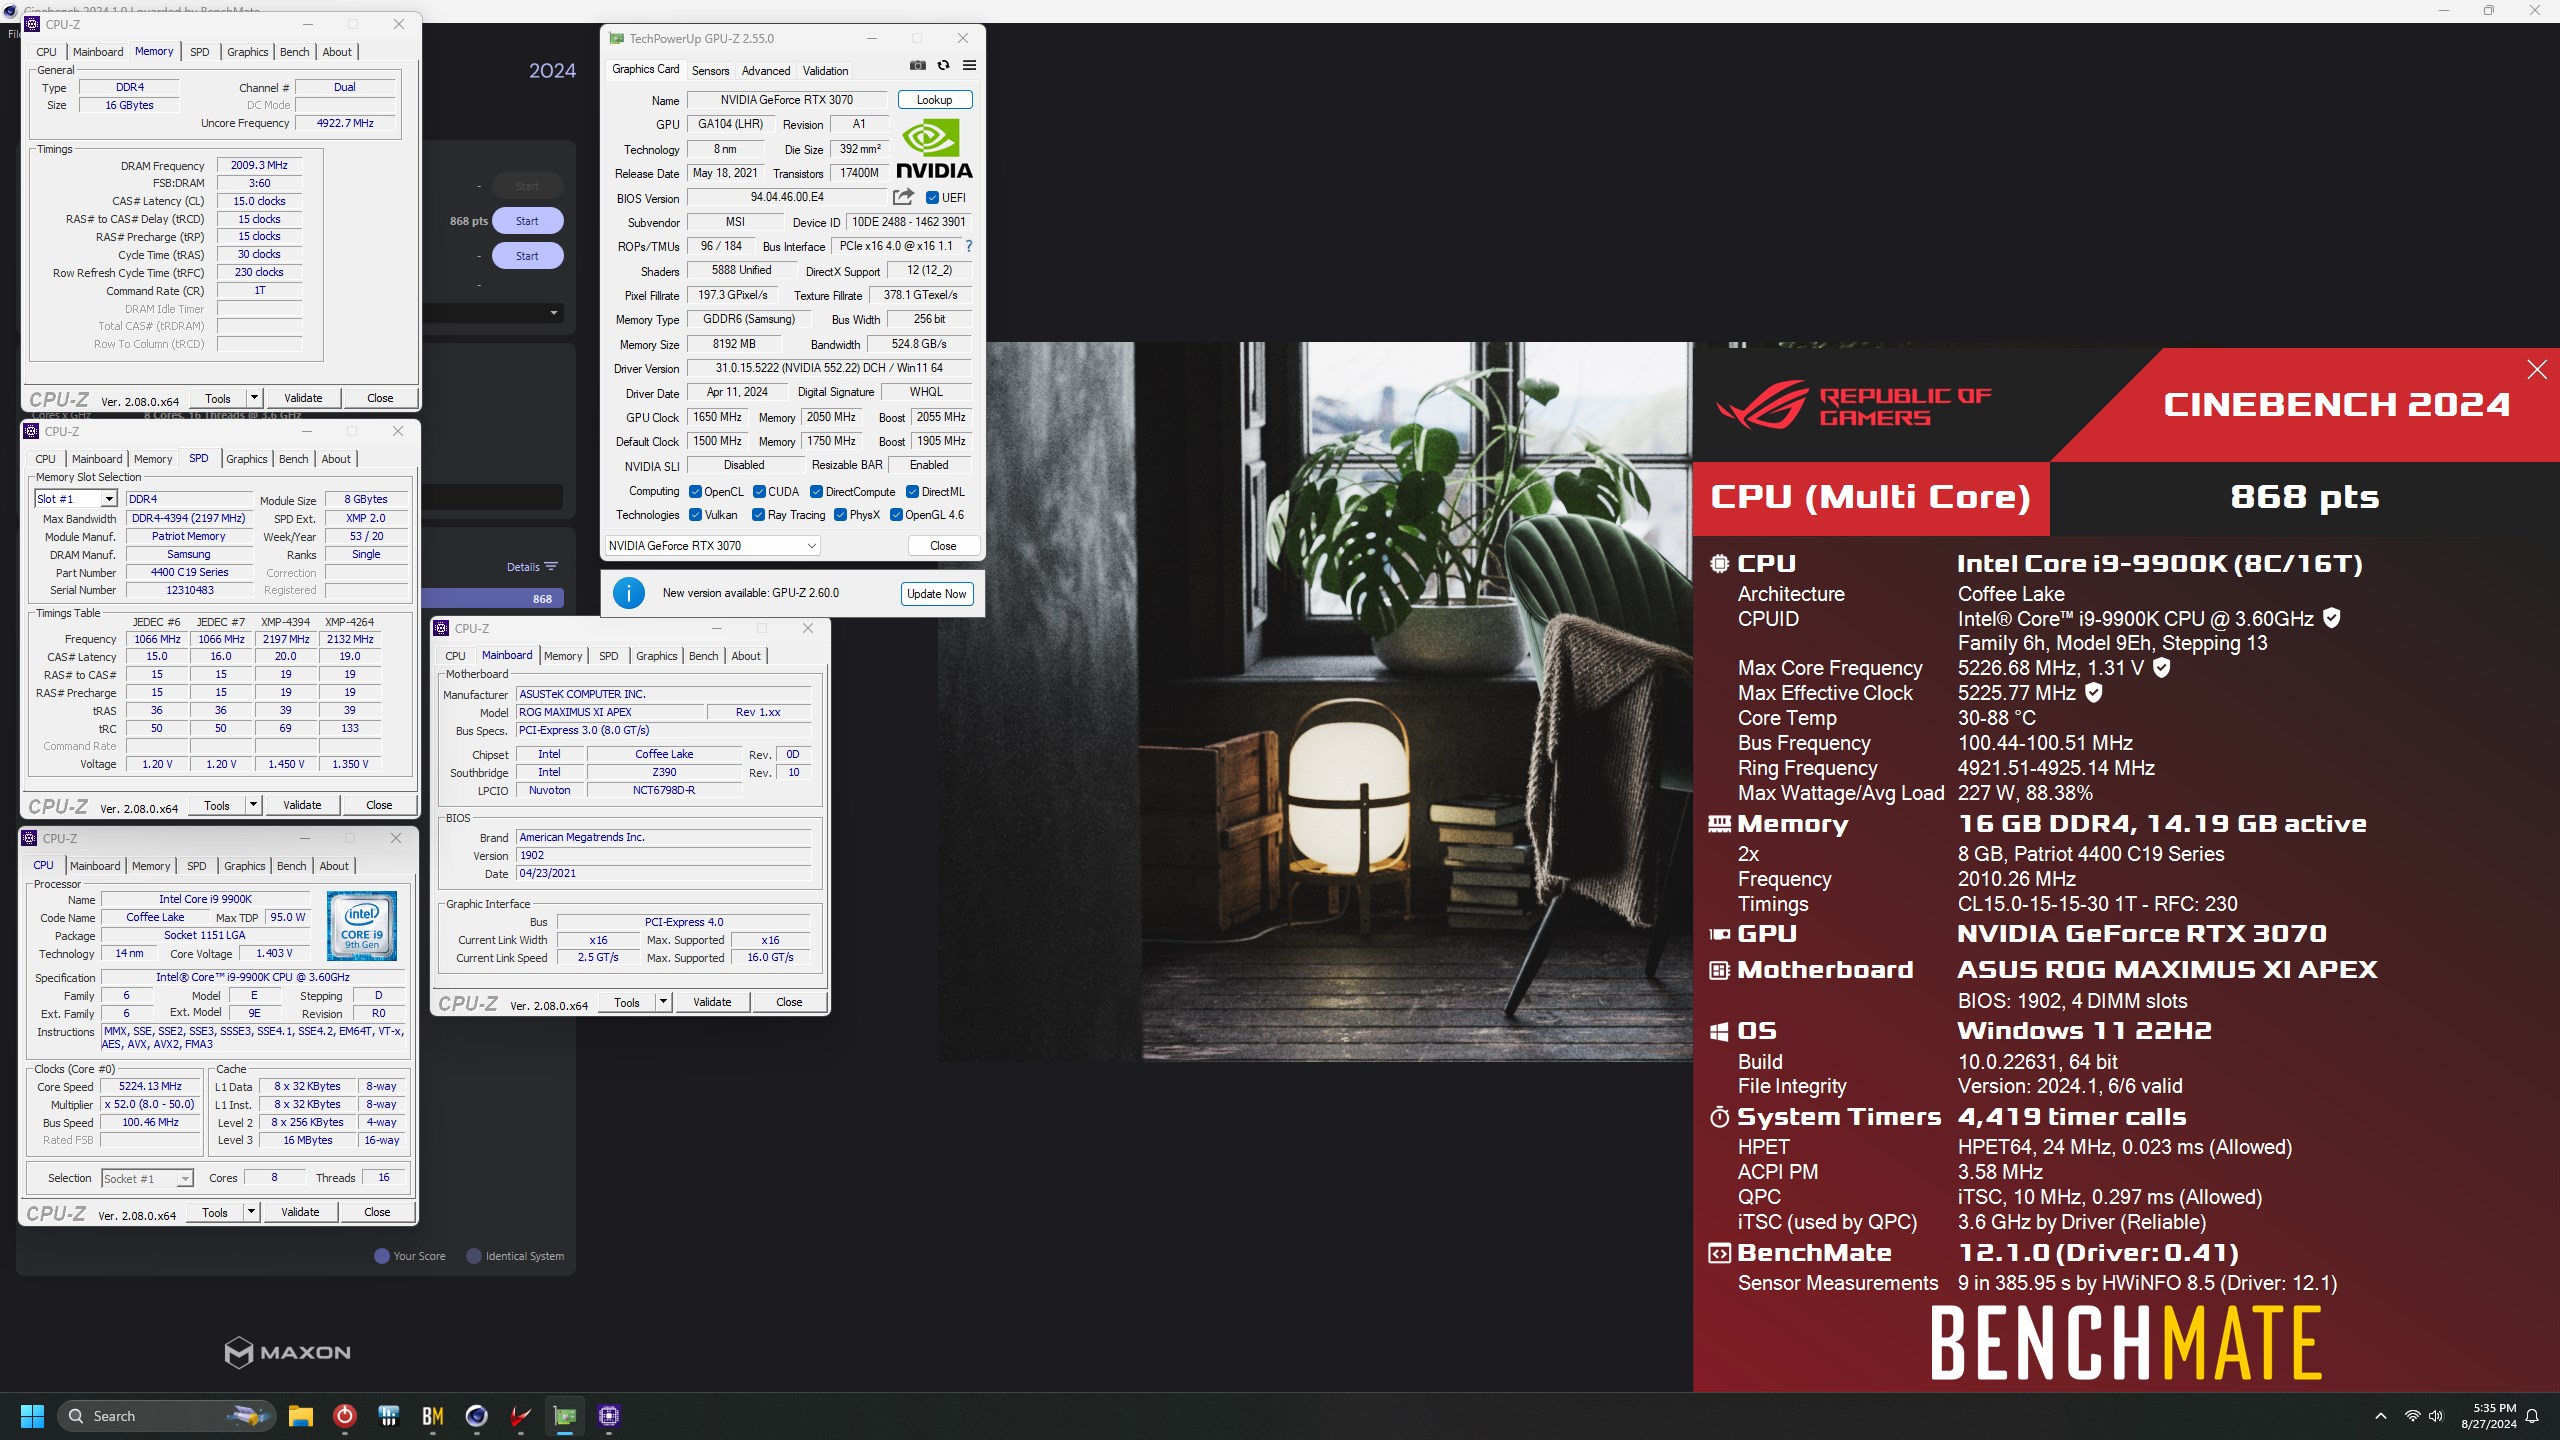The image size is (2560, 1440).
Task: Click the NVIDIA logo in GPU-Z
Action: [x=934, y=149]
